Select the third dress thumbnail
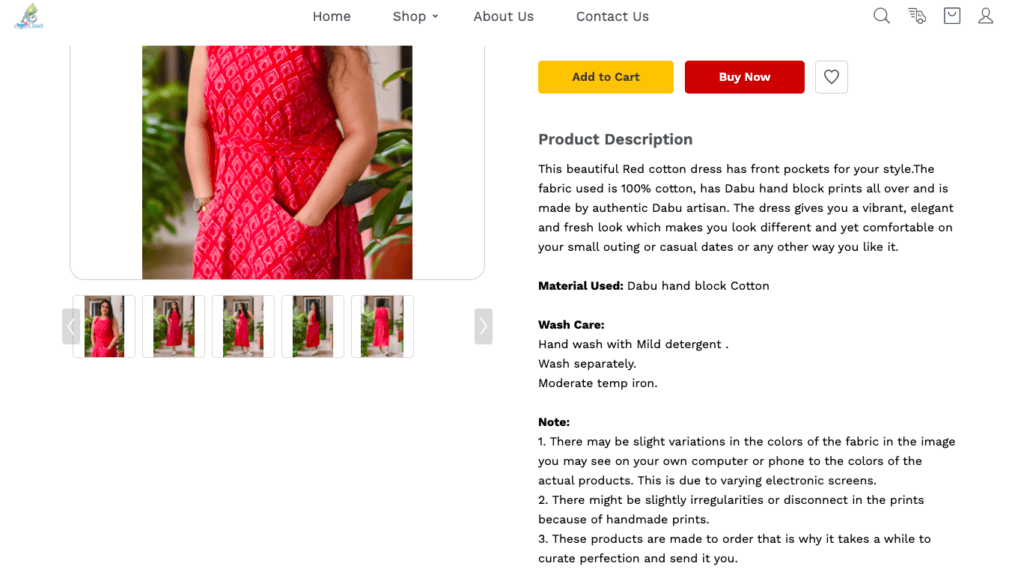The height and width of the screenshot is (587, 1024). pyautogui.click(x=243, y=326)
